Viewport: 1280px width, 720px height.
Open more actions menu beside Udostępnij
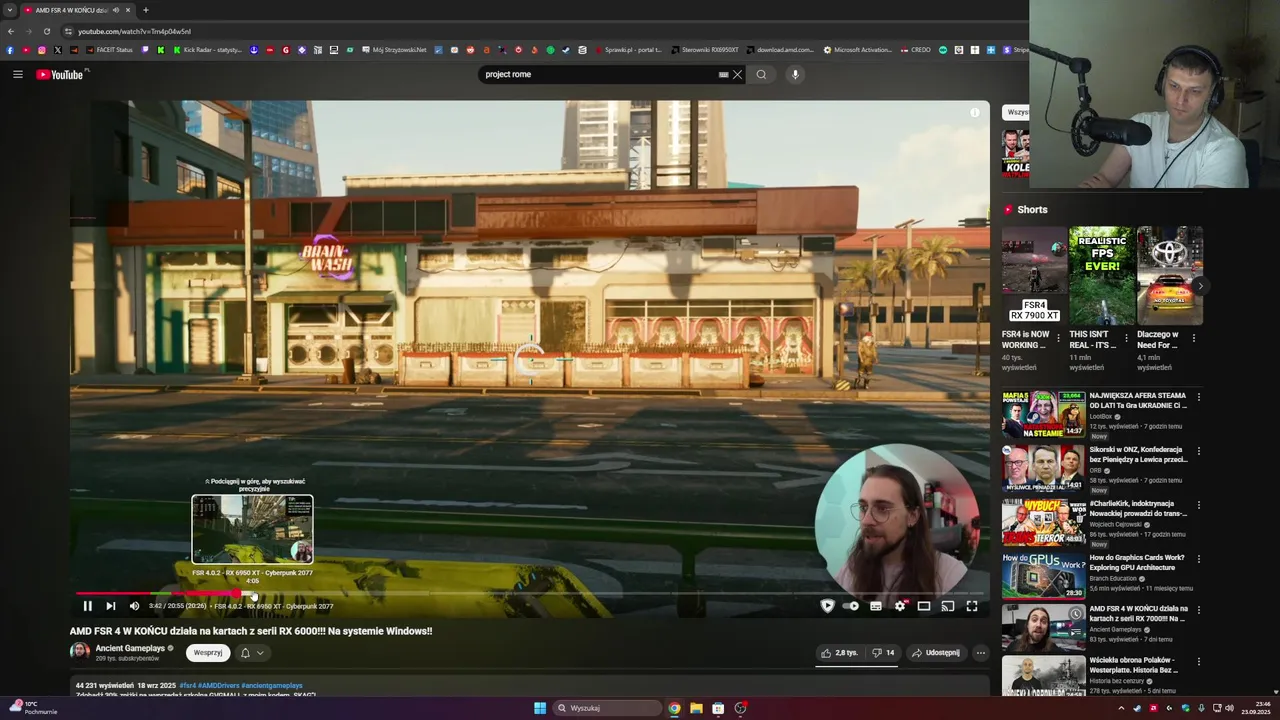980,653
